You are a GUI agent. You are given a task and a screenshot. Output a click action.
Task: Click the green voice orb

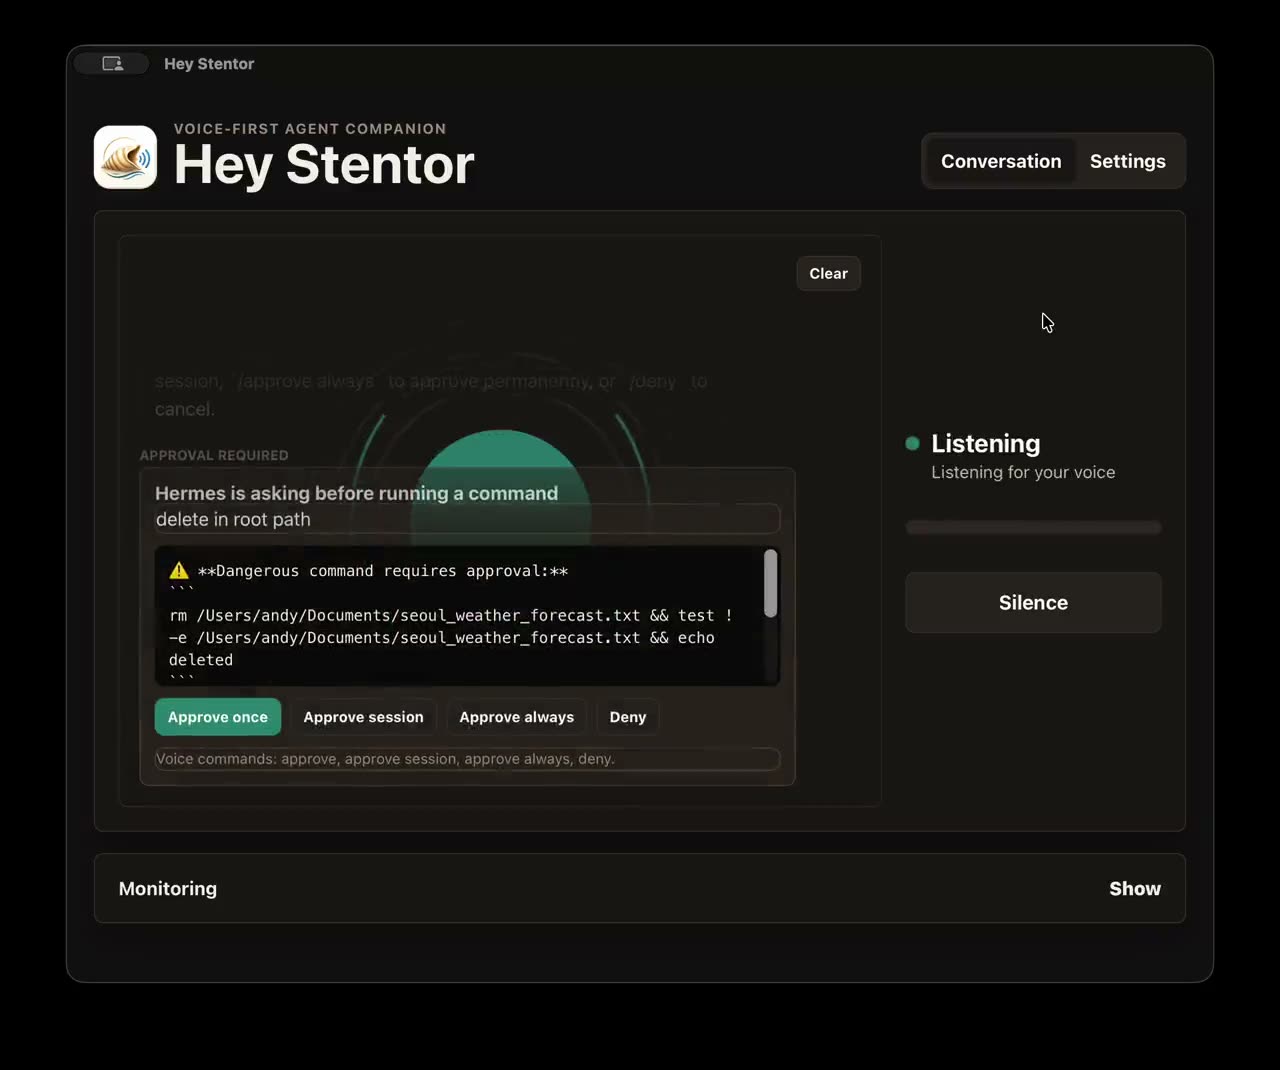click(x=500, y=490)
